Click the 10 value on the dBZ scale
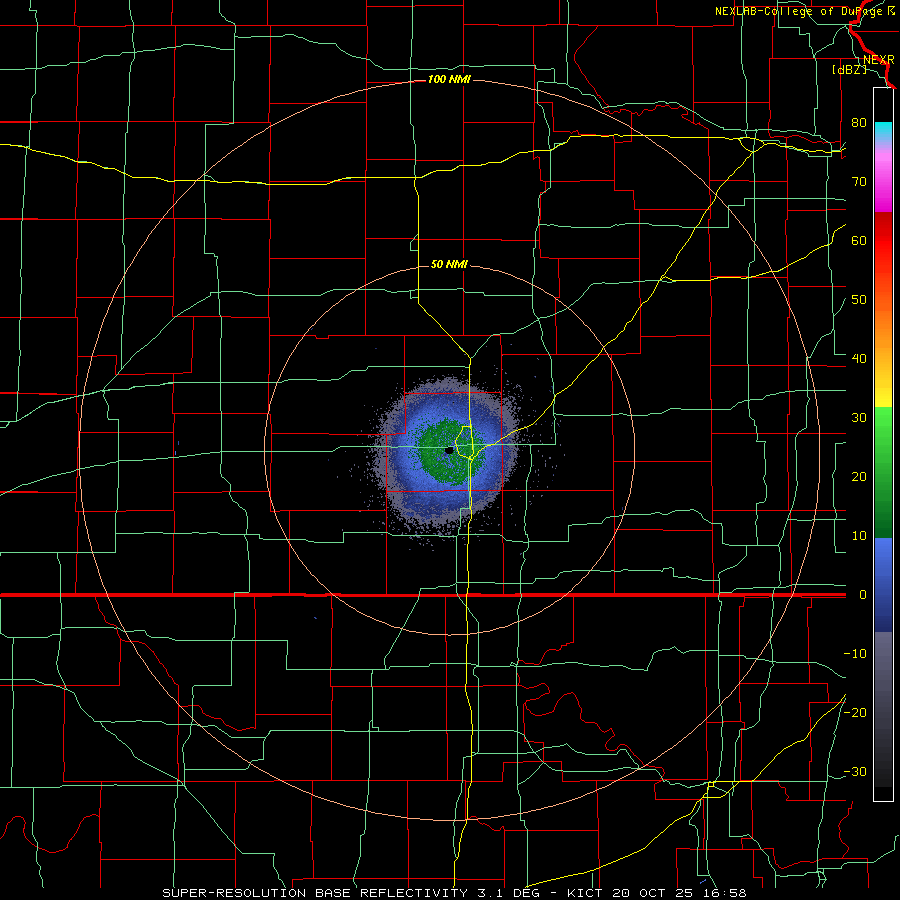Image resolution: width=900 pixels, height=900 pixels. (859, 536)
